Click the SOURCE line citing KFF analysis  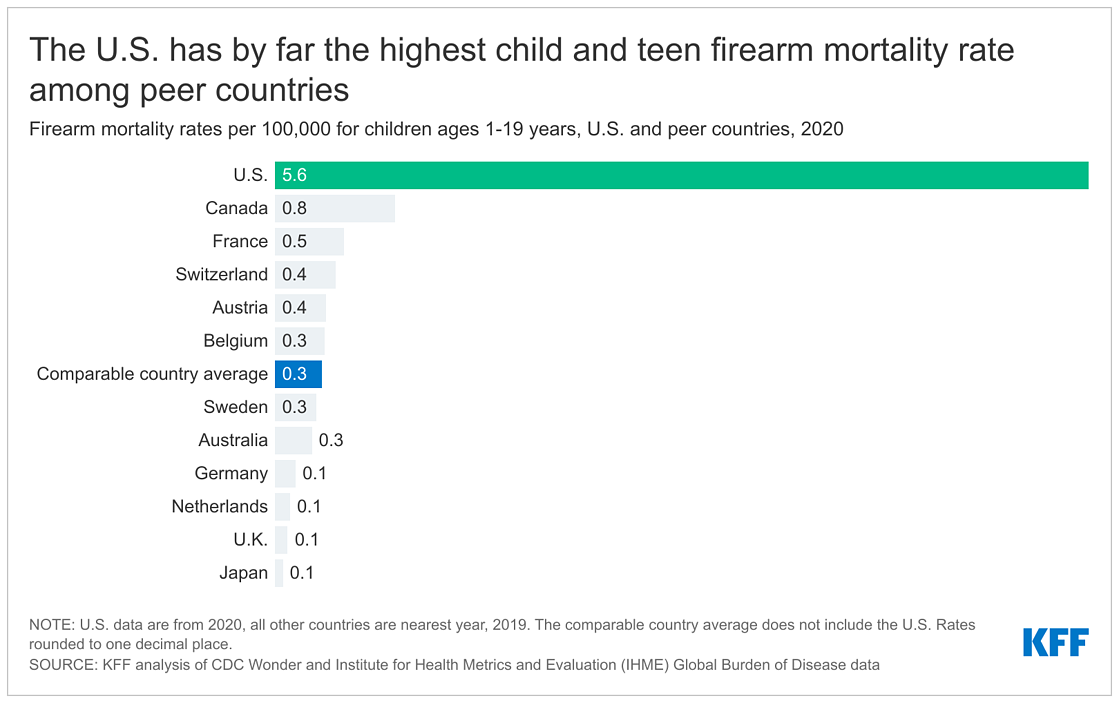pyautogui.click(x=455, y=665)
